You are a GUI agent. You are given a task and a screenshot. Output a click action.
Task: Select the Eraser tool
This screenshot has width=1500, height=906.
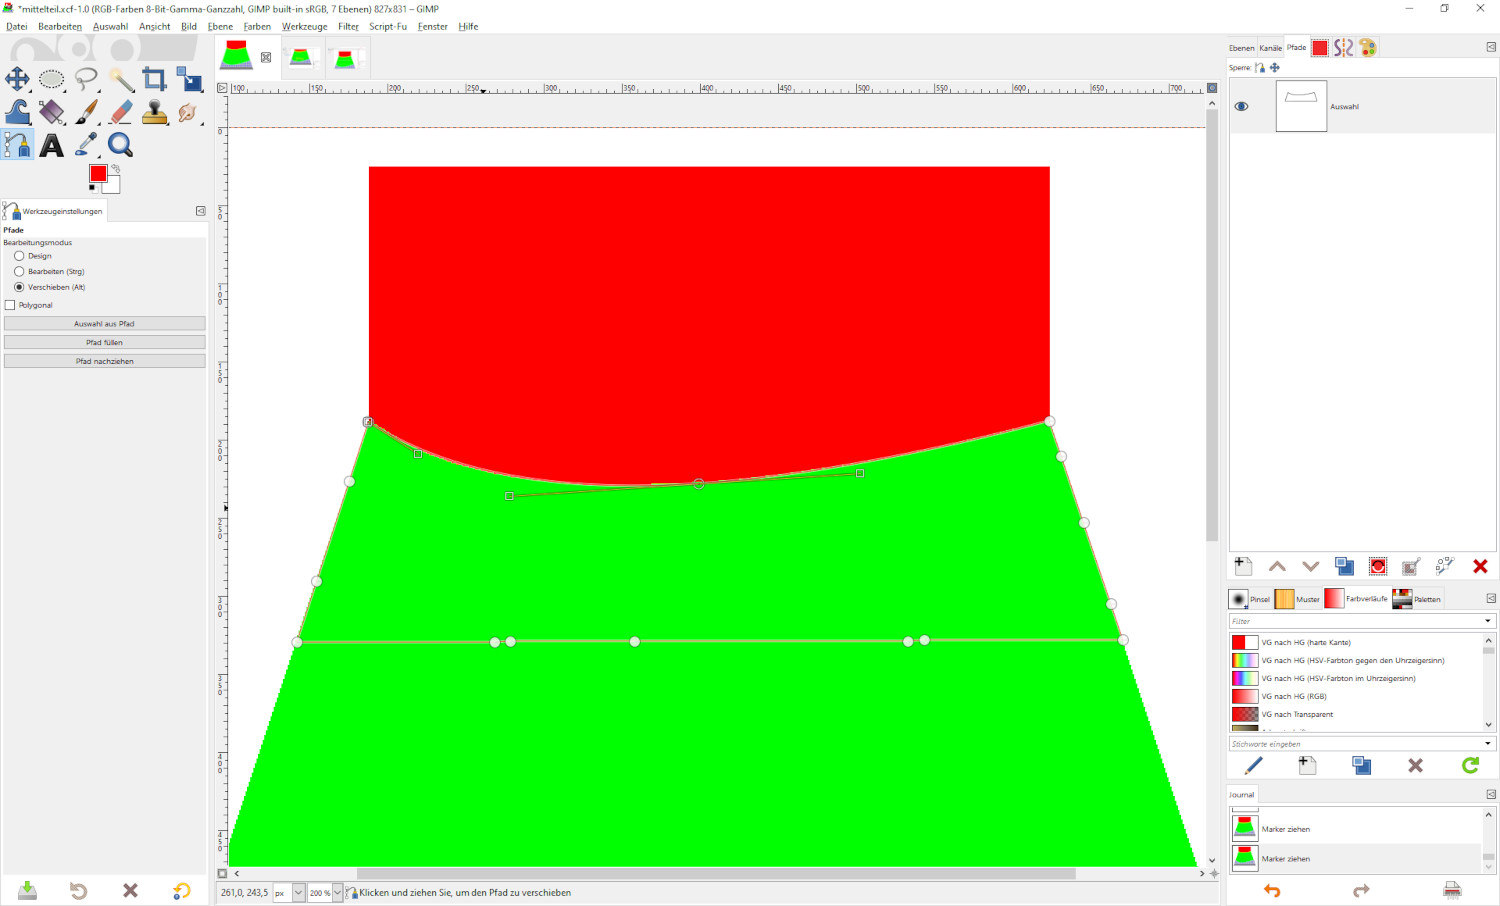tap(120, 112)
